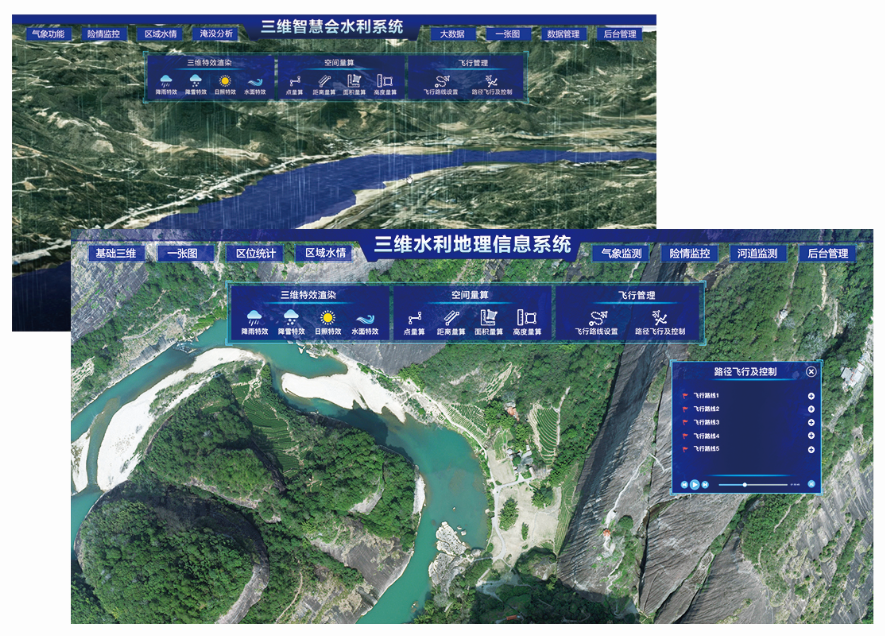The height and width of the screenshot is (636, 885).
Task: Open 大数据 in the back window
Action: 453,34
